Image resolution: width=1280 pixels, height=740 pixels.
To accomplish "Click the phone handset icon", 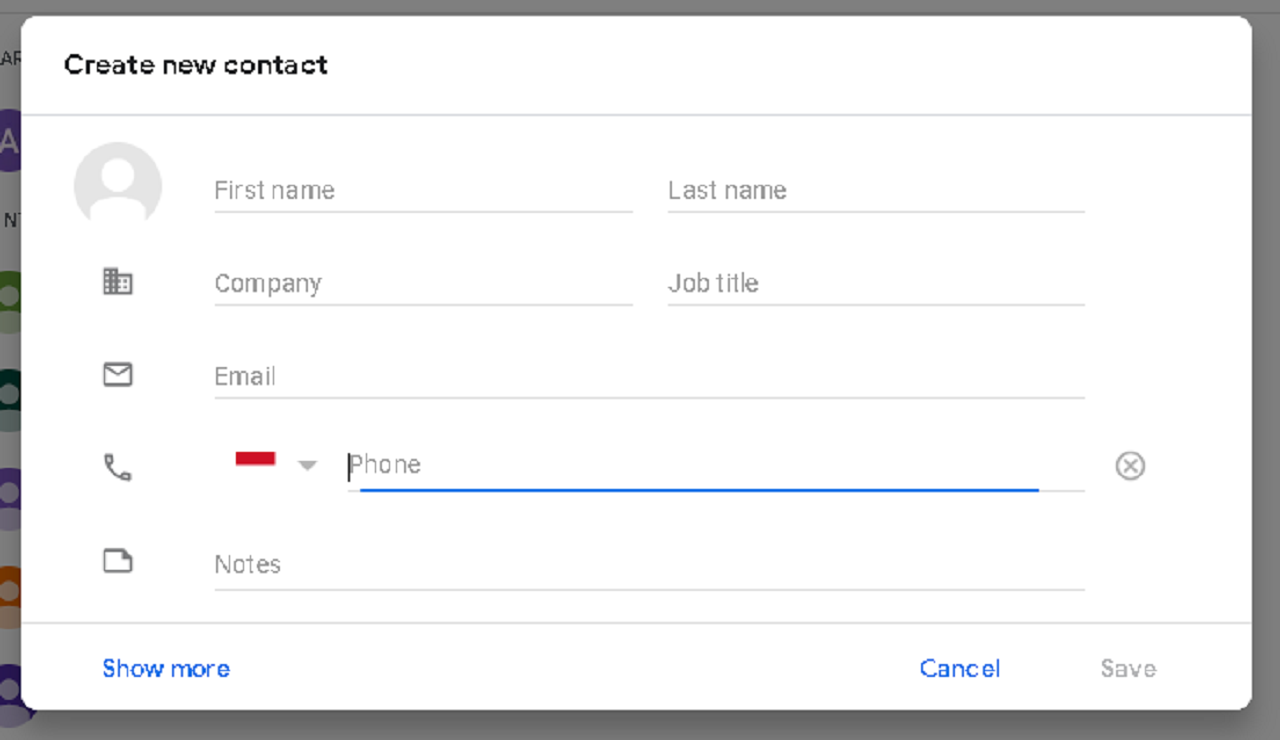I will click(118, 467).
